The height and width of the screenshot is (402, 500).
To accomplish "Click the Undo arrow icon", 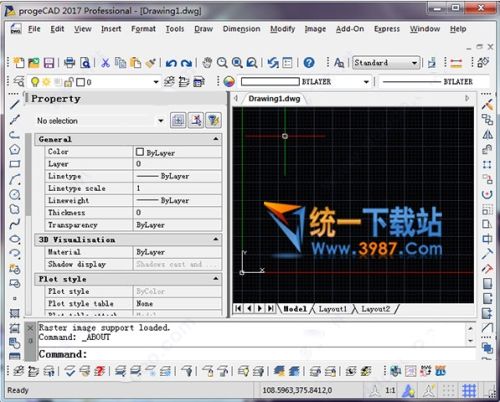I will 171,63.
